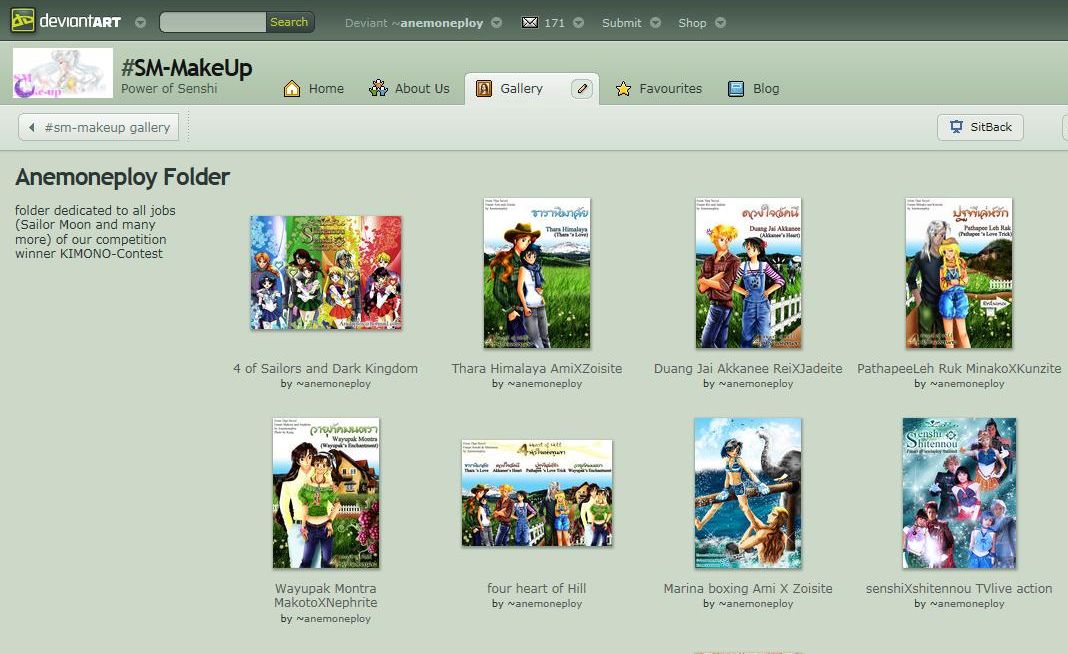Open the anemoneploy deviant profile link
1068x654 pixels.
click(x=441, y=23)
